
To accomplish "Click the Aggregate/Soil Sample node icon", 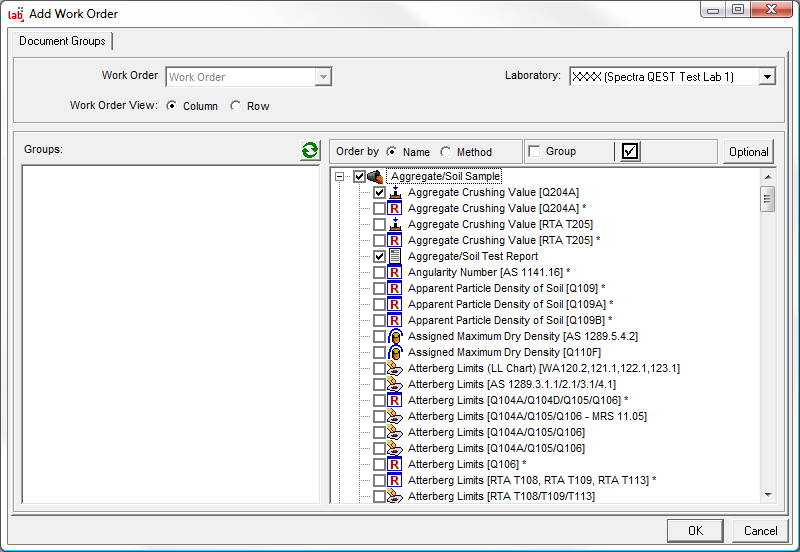I will click(x=376, y=177).
